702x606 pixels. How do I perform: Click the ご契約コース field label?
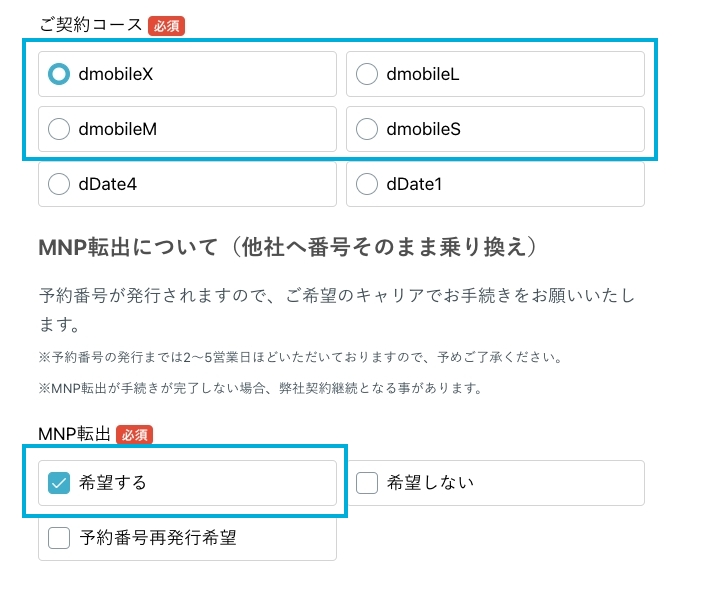click(90, 25)
